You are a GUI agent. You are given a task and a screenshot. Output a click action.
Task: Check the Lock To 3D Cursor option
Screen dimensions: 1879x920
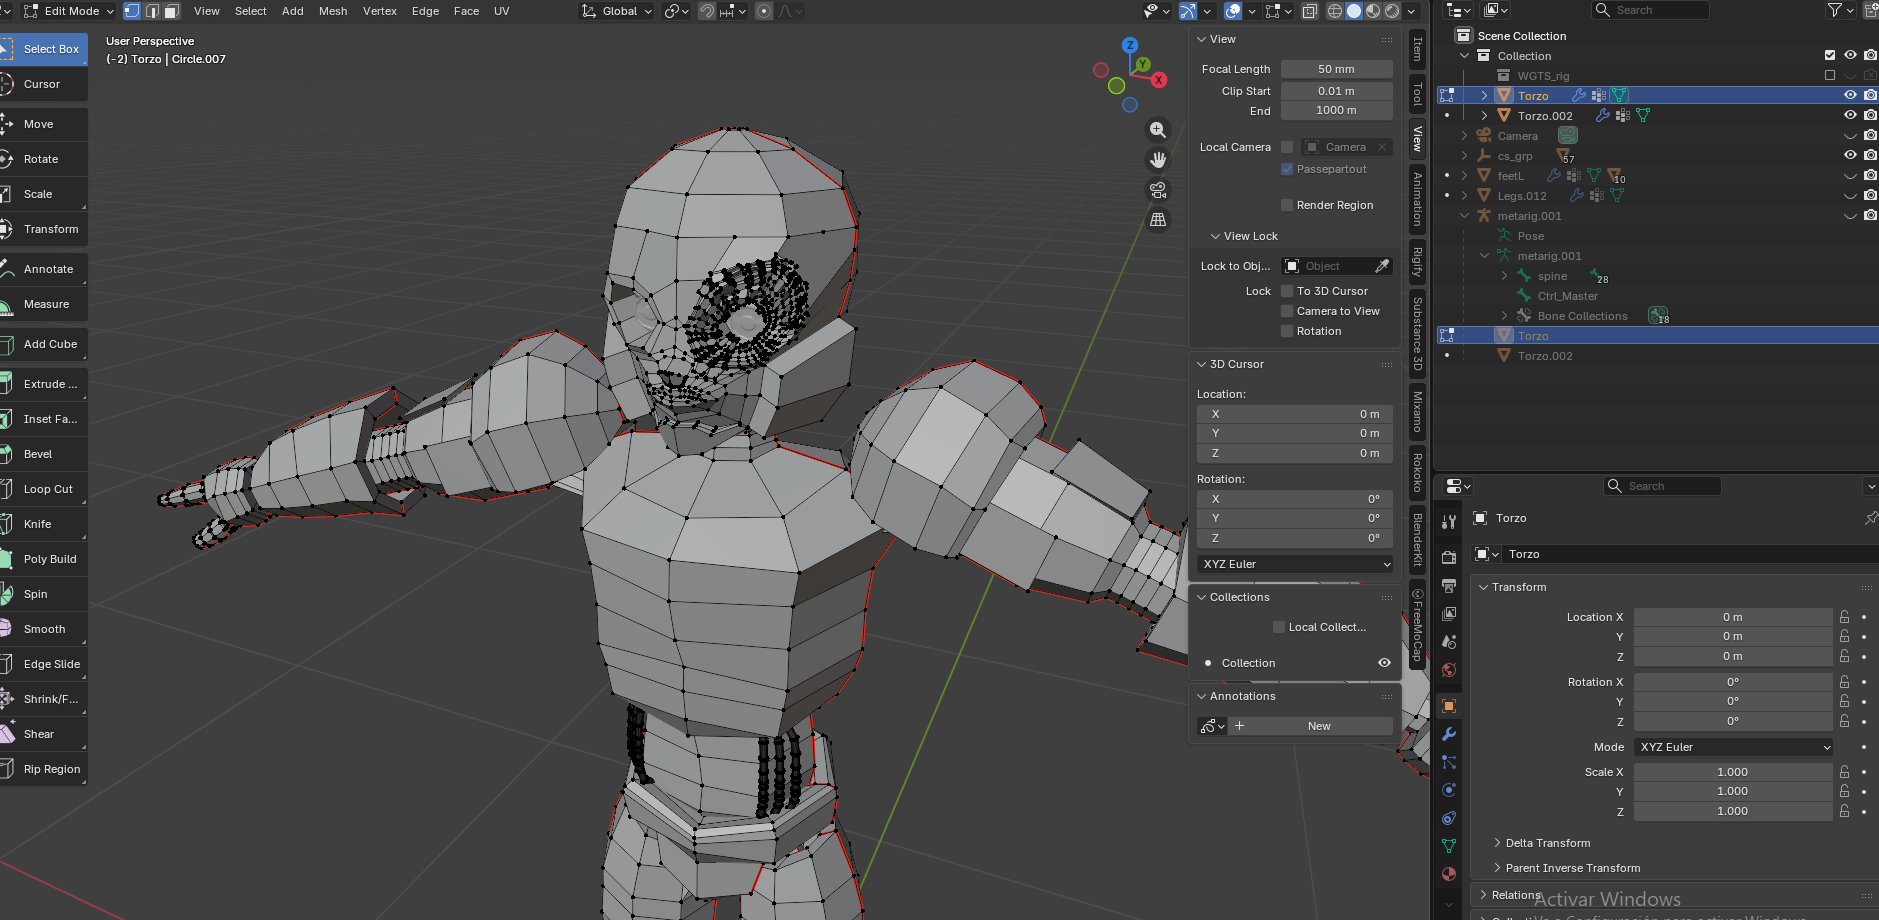[1287, 291]
